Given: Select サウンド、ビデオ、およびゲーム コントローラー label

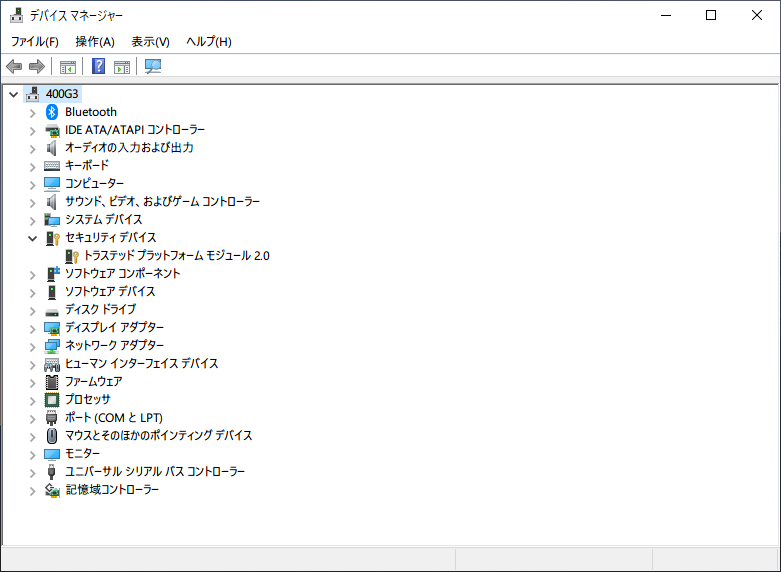Looking at the screenshot, I should pyautogui.click(x=162, y=201).
